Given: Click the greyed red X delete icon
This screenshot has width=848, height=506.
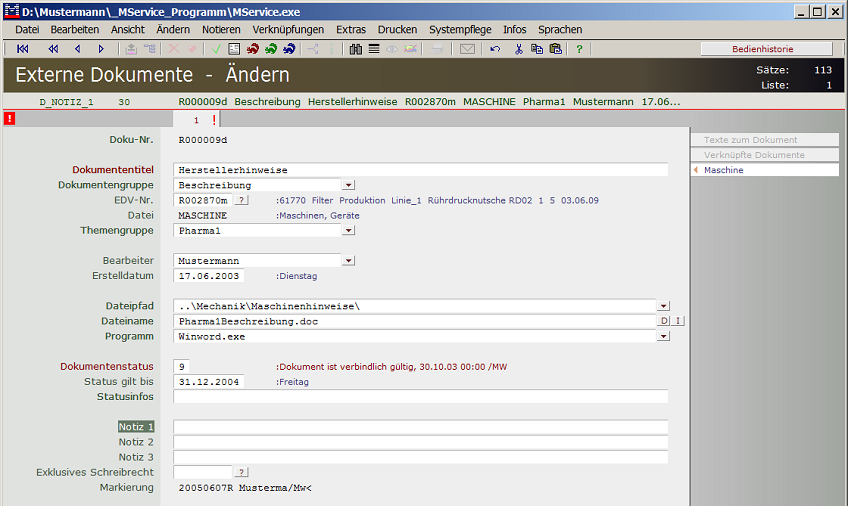Looking at the screenshot, I should 174,49.
